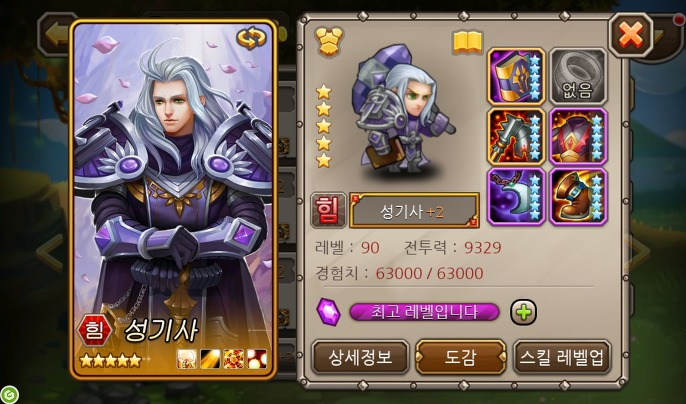Click the 성기사 +2 class name box

coord(414,211)
